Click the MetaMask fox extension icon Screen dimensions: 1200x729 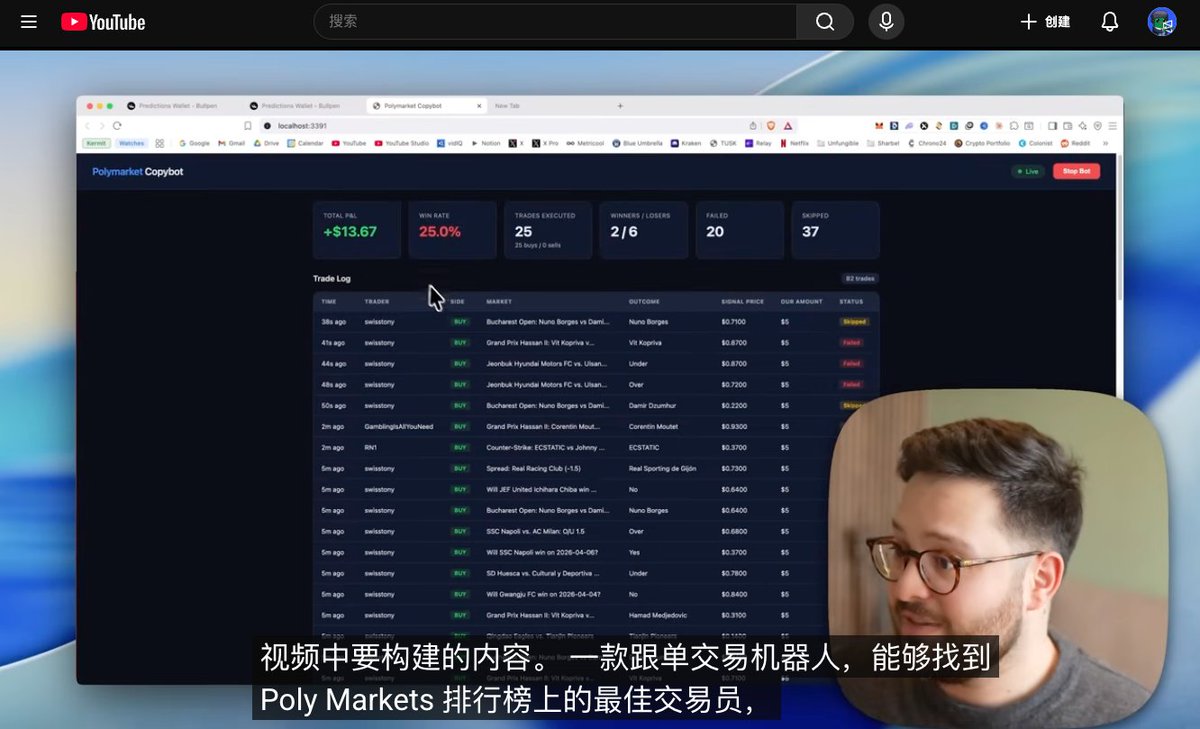(879, 125)
